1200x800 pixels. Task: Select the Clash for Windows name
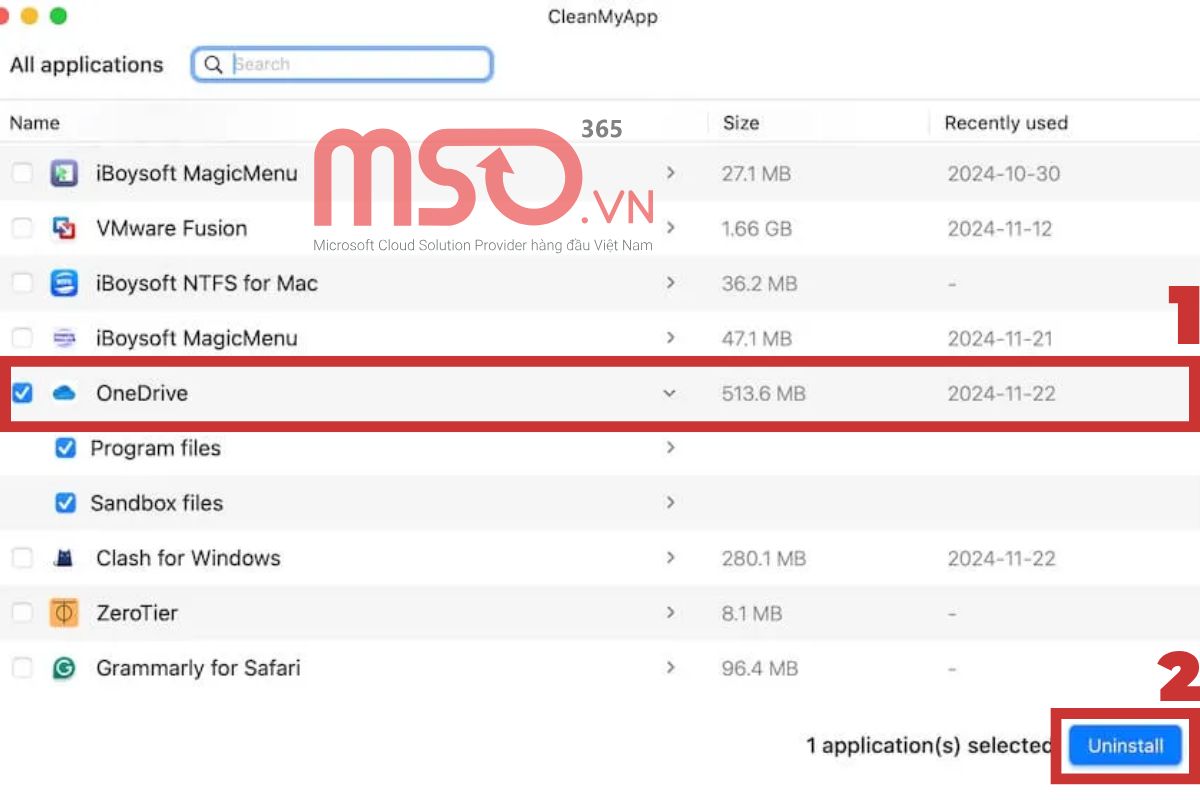(x=189, y=559)
